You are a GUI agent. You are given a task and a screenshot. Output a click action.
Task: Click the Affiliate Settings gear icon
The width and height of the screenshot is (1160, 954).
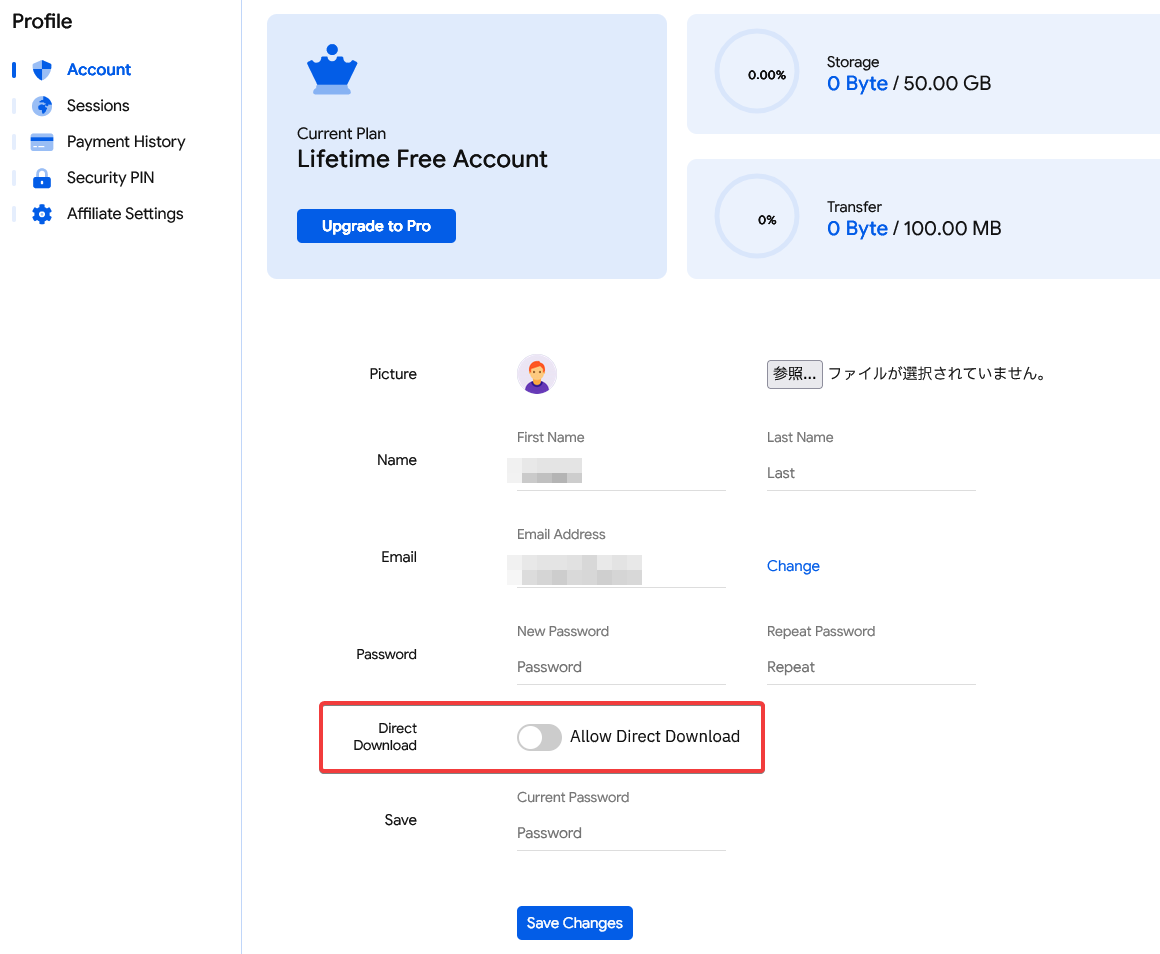[x=42, y=214]
